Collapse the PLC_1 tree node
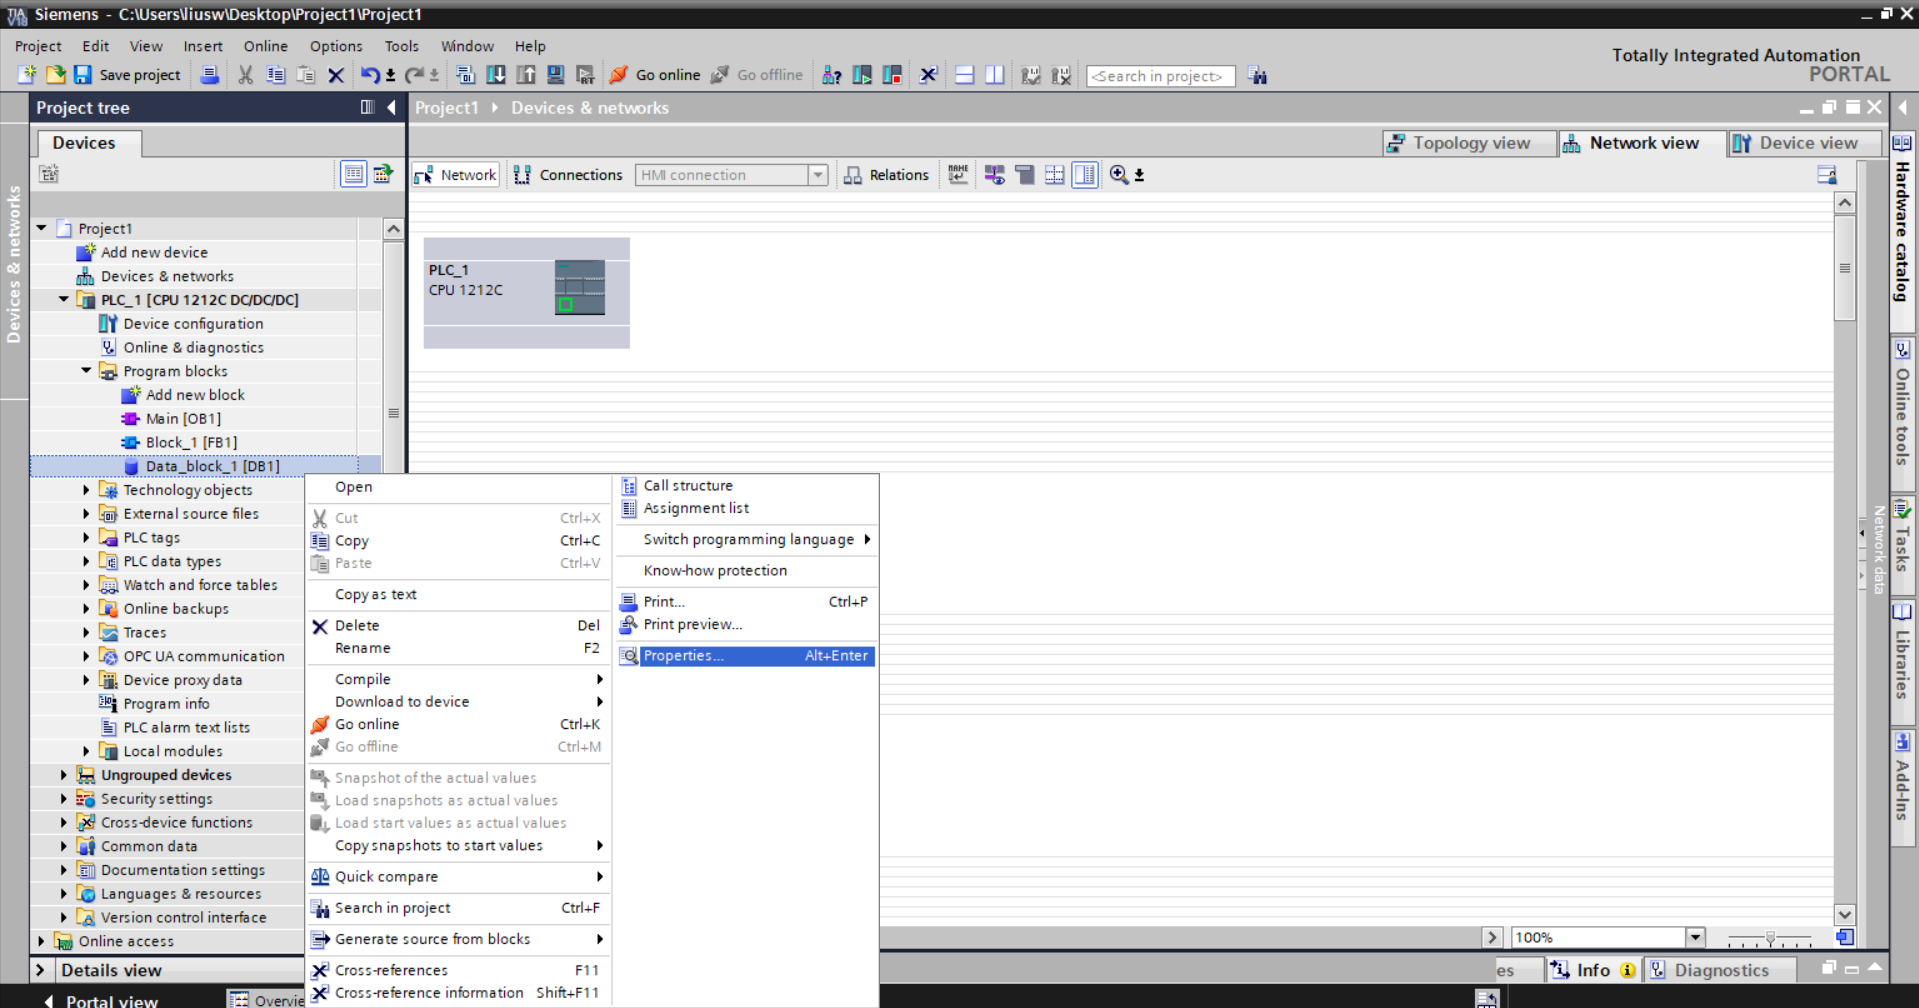This screenshot has height=1008, width=1919. [64, 299]
